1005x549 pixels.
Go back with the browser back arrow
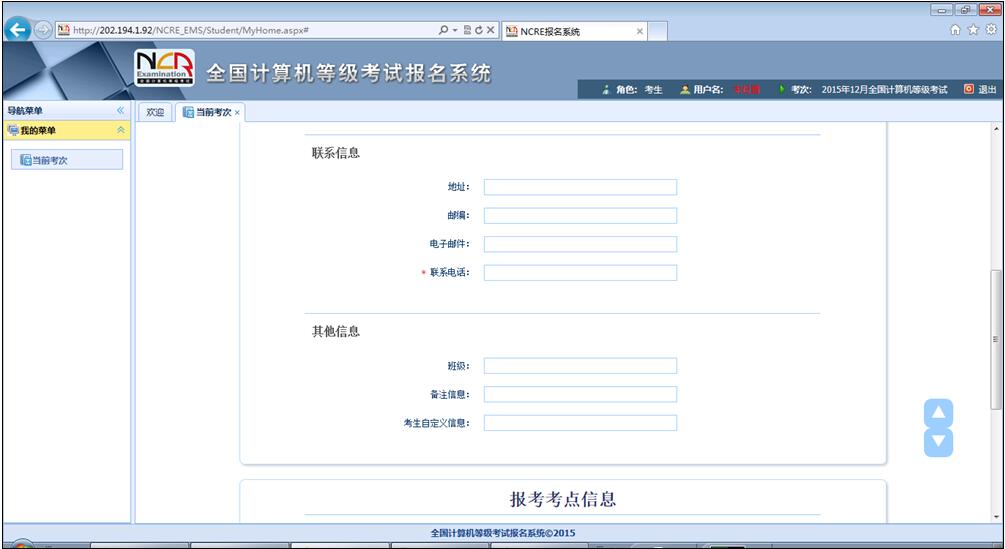point(17,29)
